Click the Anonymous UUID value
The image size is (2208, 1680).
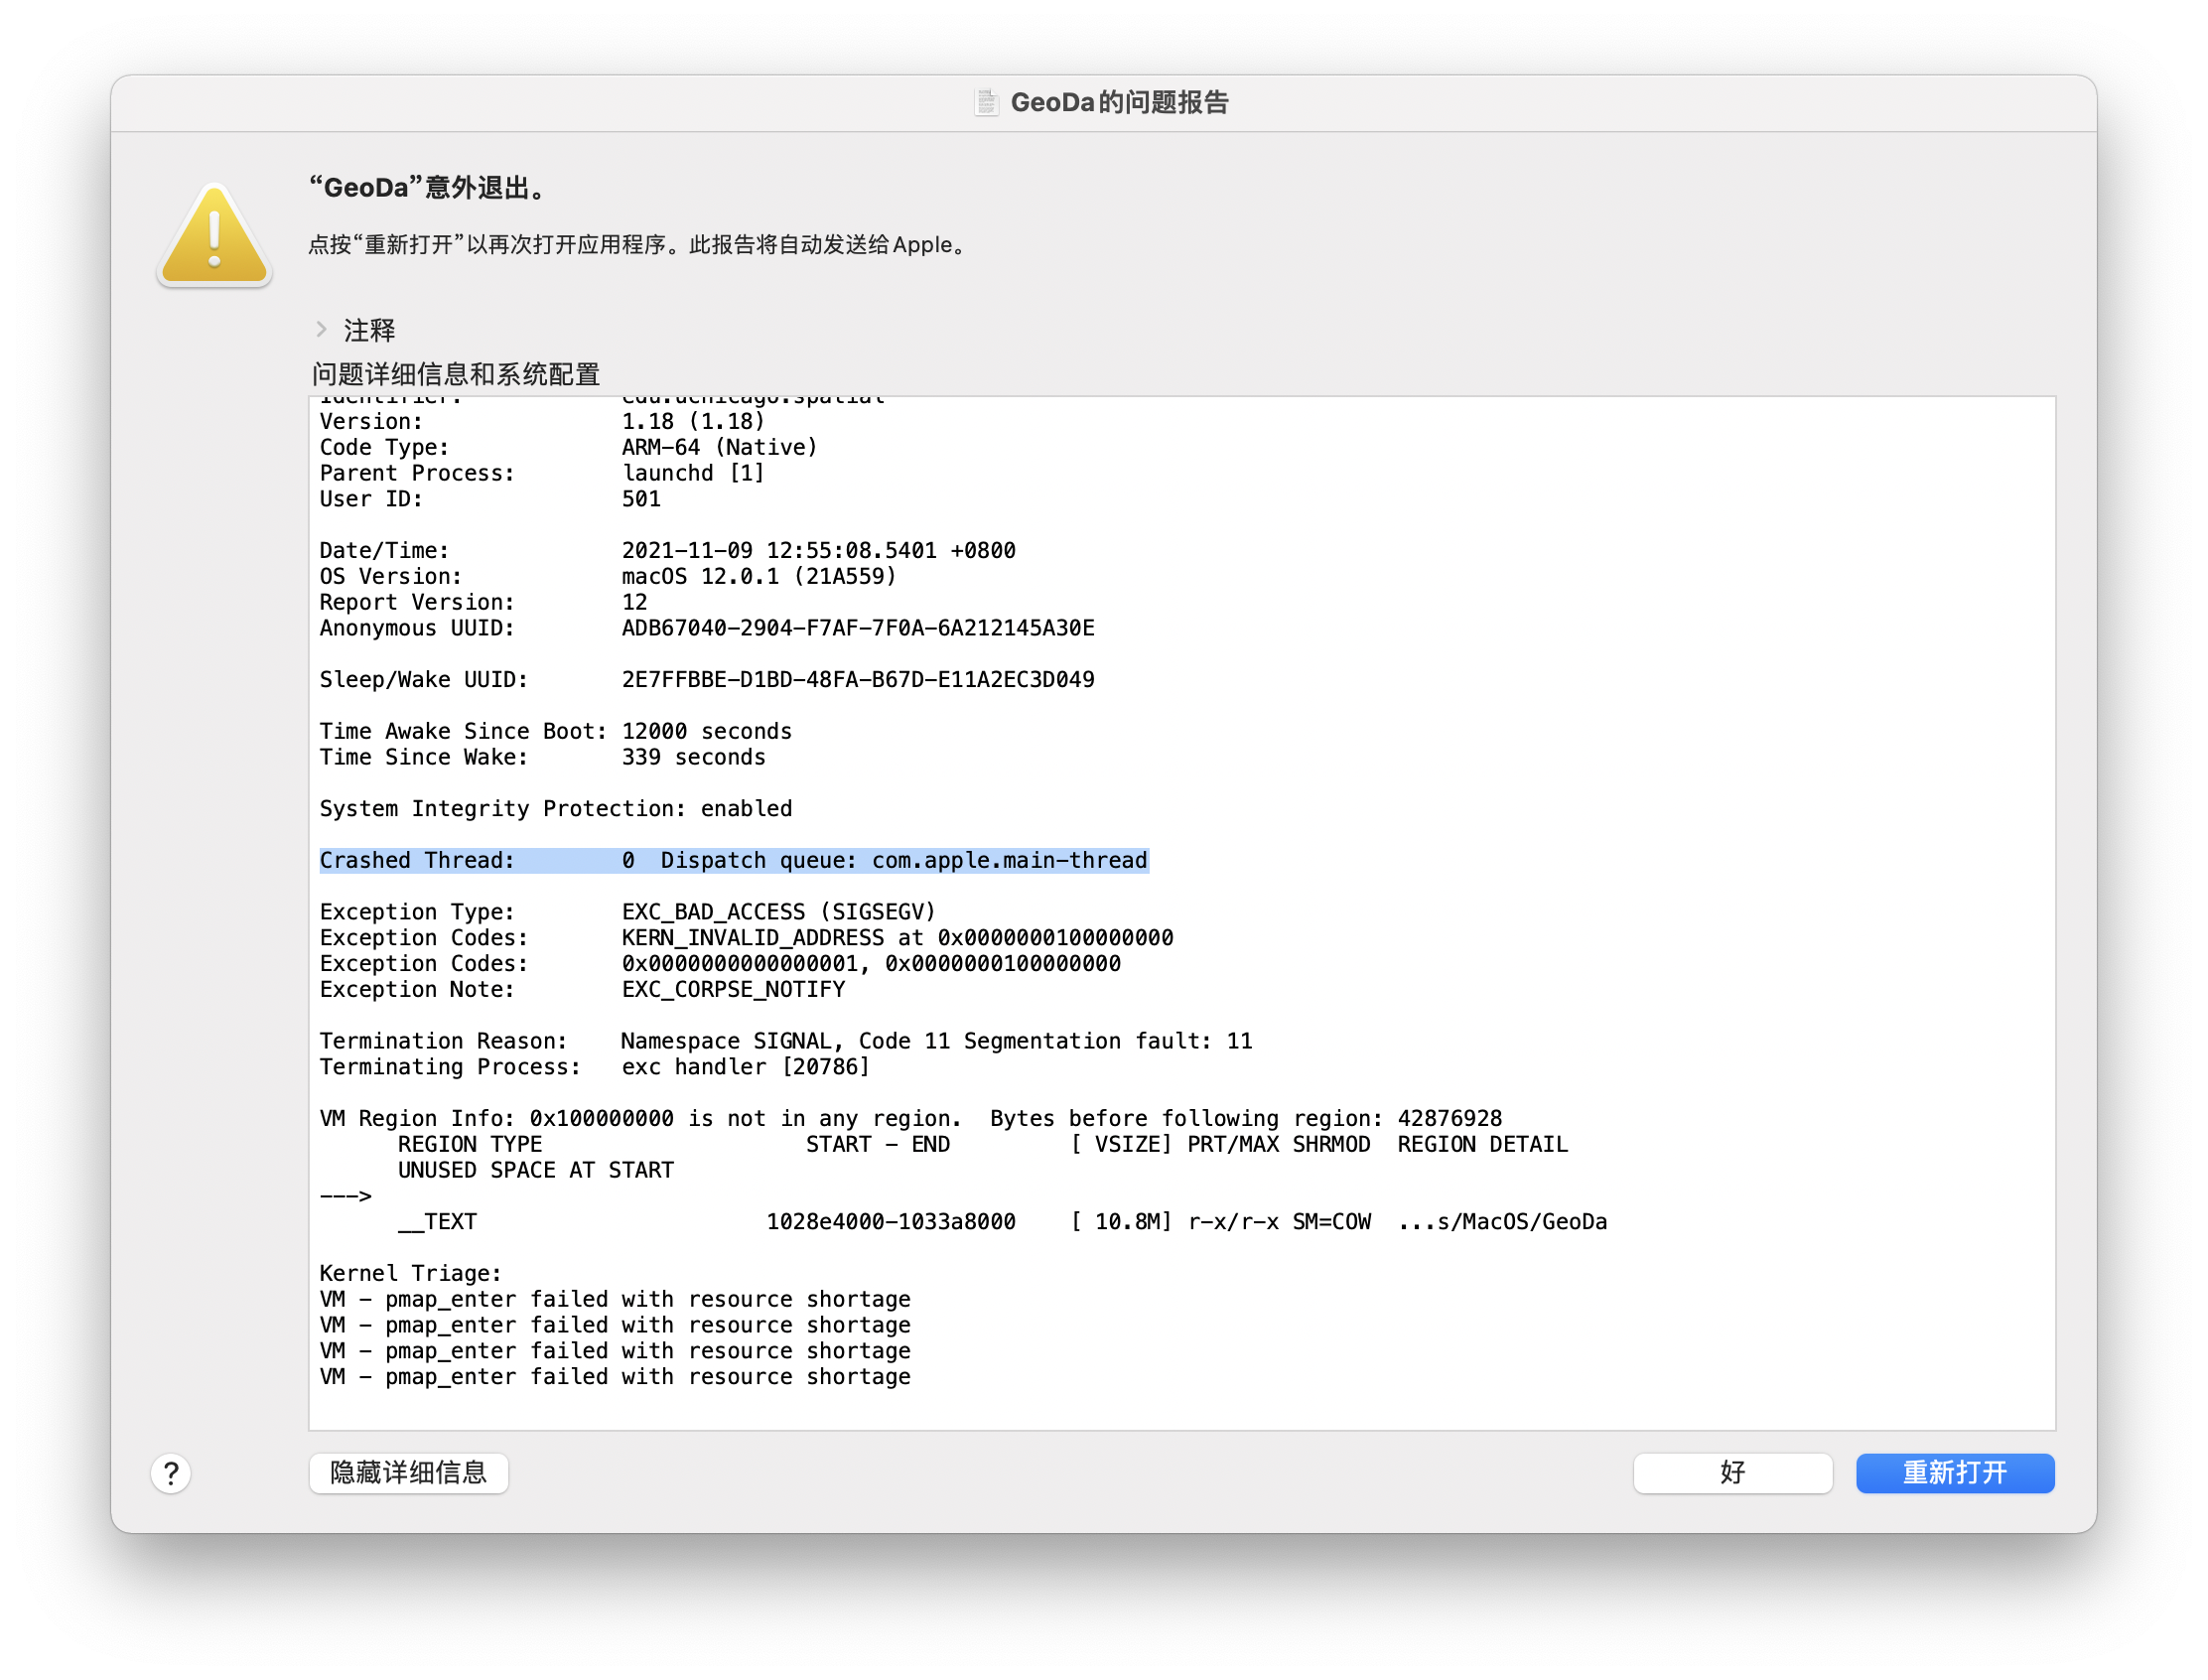click(x=857, y=628)
